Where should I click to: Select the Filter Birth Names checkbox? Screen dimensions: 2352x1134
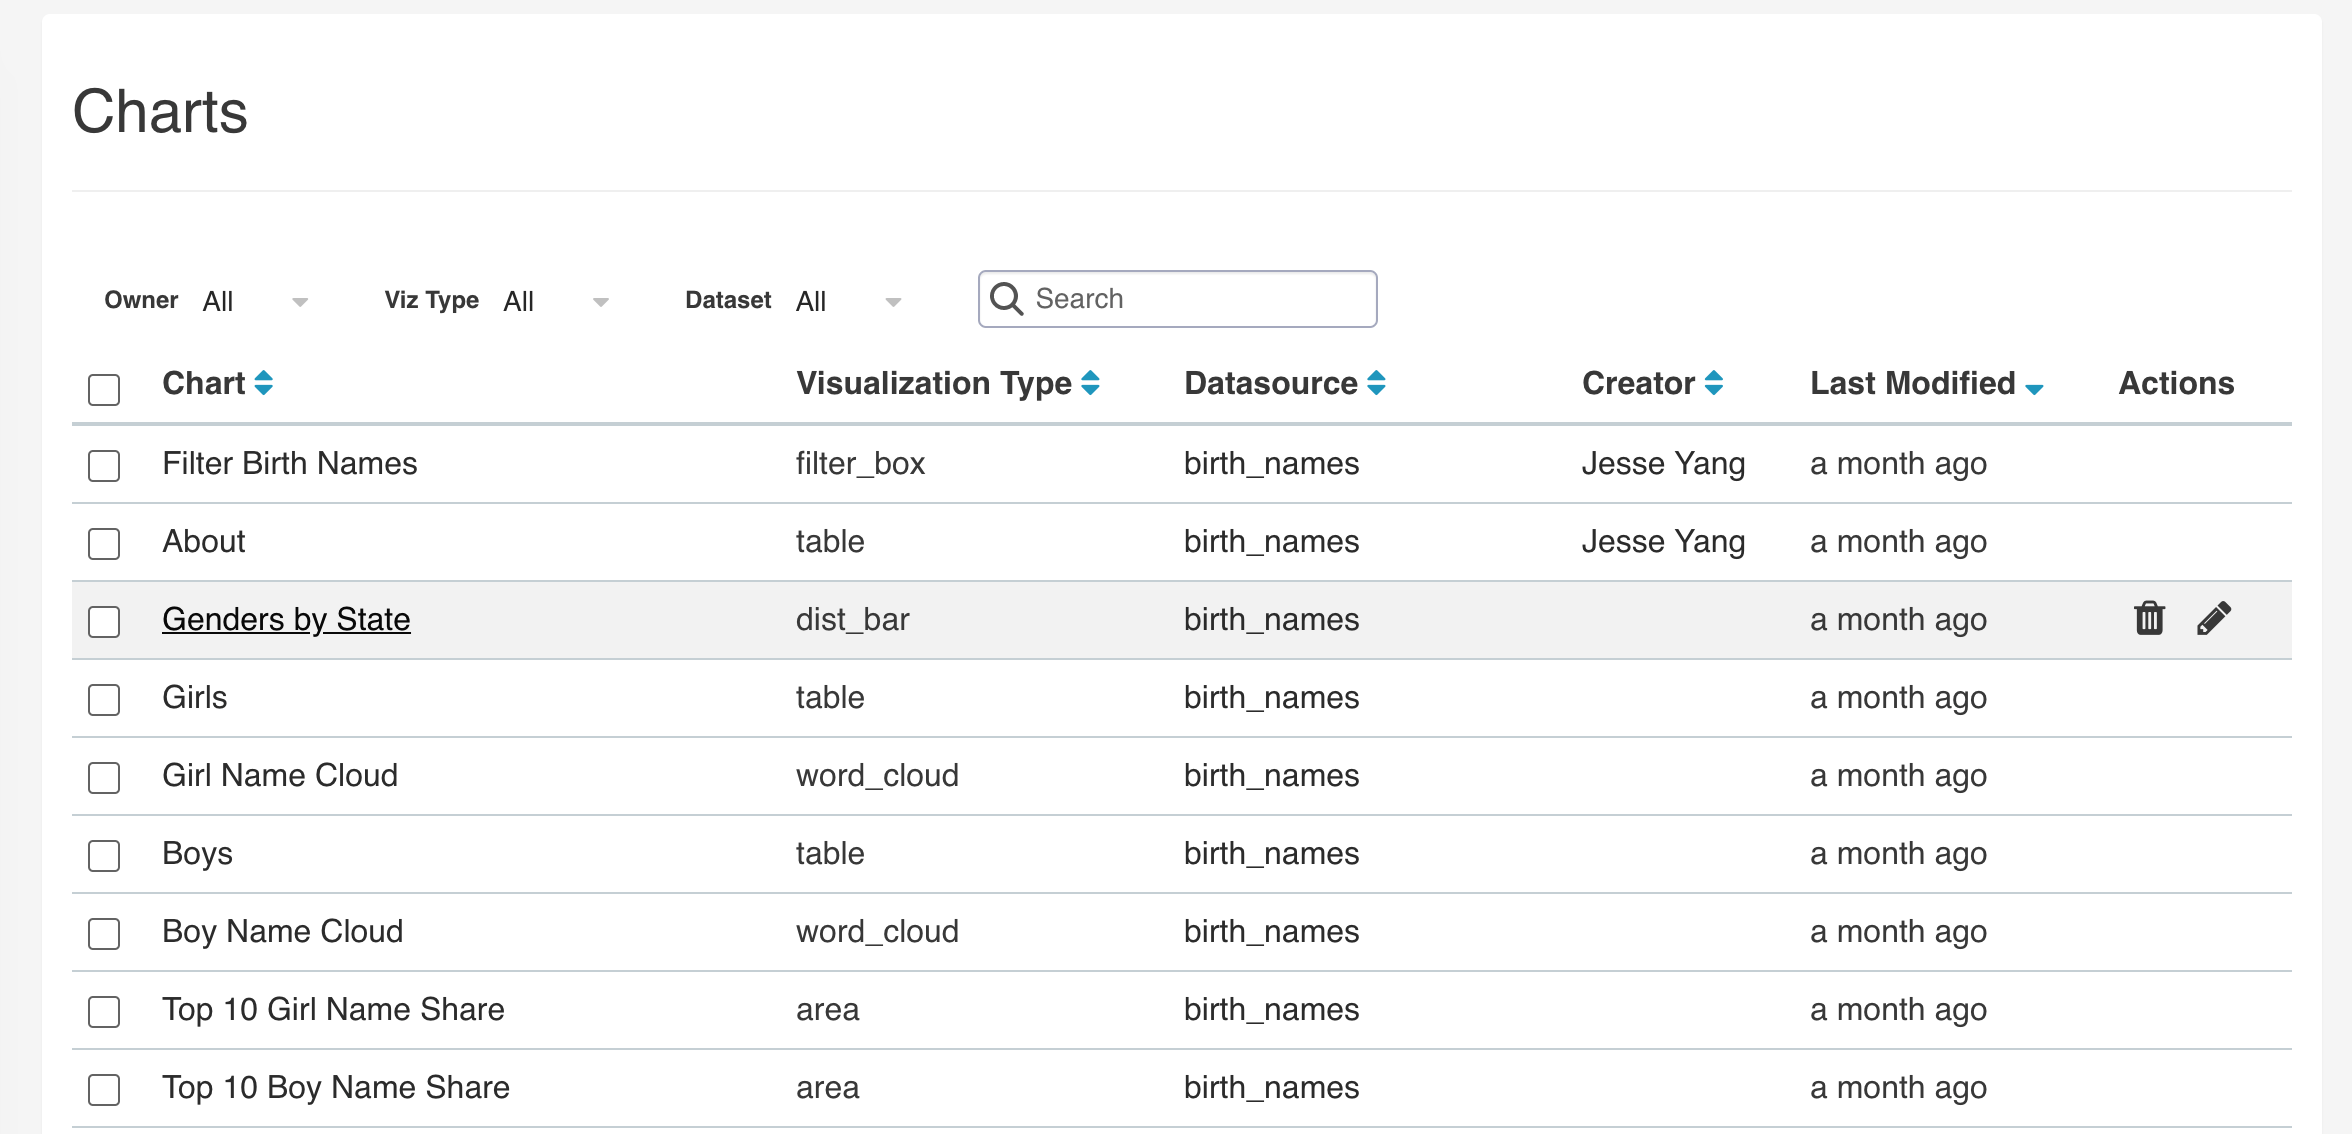pyautogui.click(x=104, y=465)
